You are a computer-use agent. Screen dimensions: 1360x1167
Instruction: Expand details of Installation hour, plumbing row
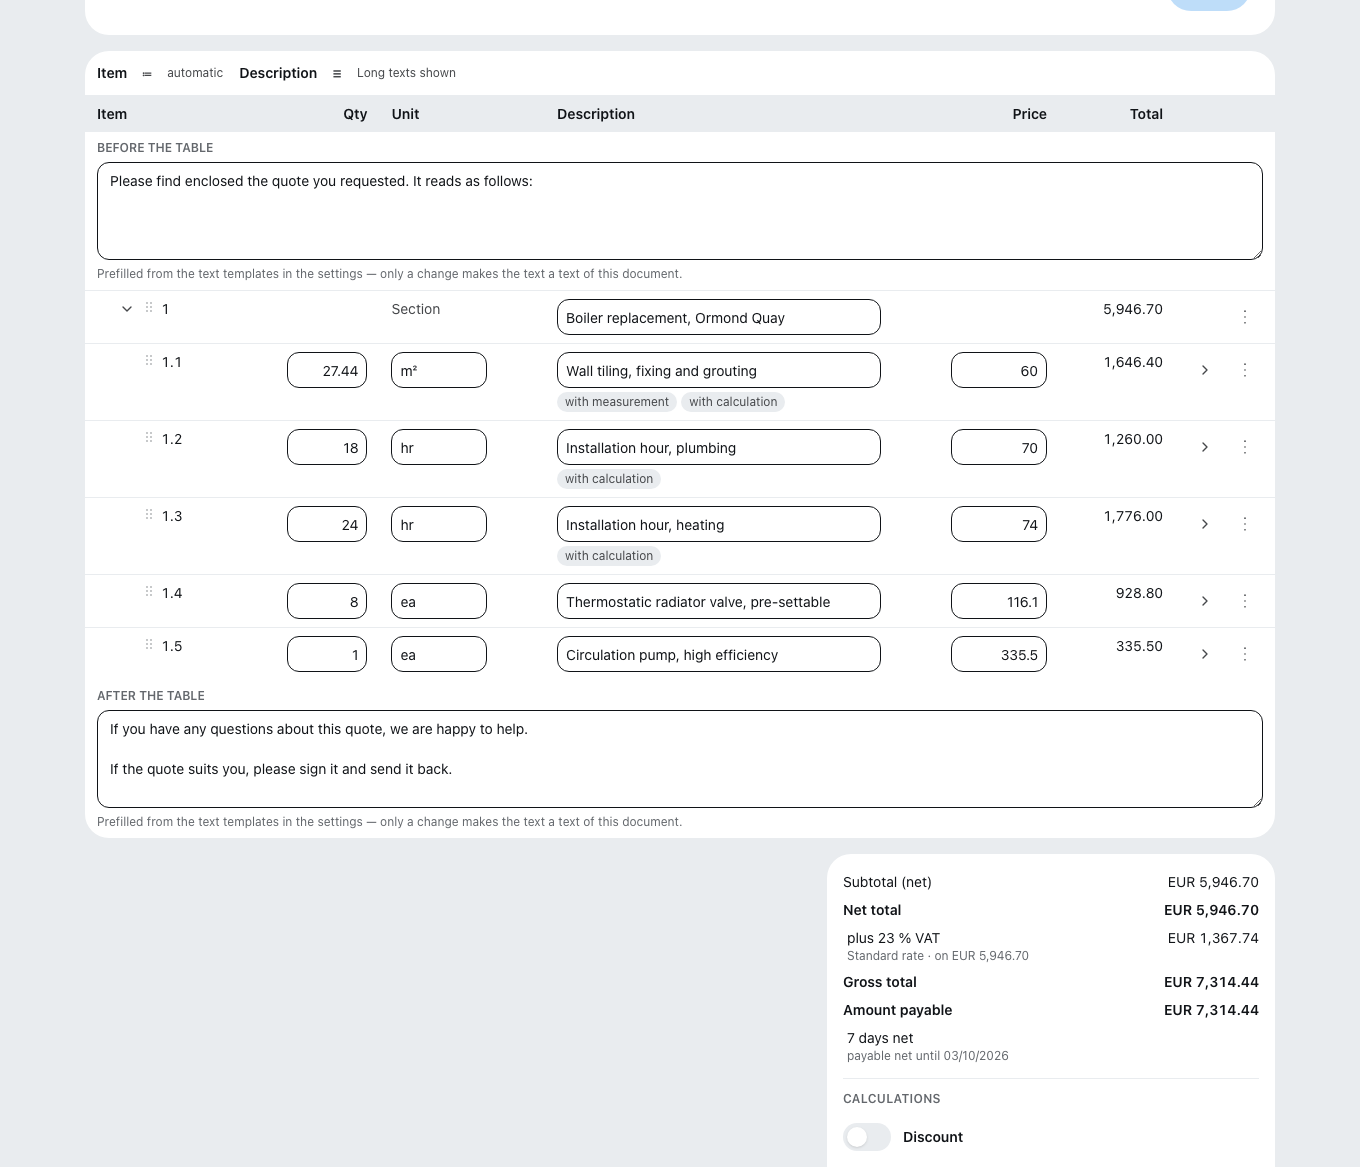coord(1205,447)
